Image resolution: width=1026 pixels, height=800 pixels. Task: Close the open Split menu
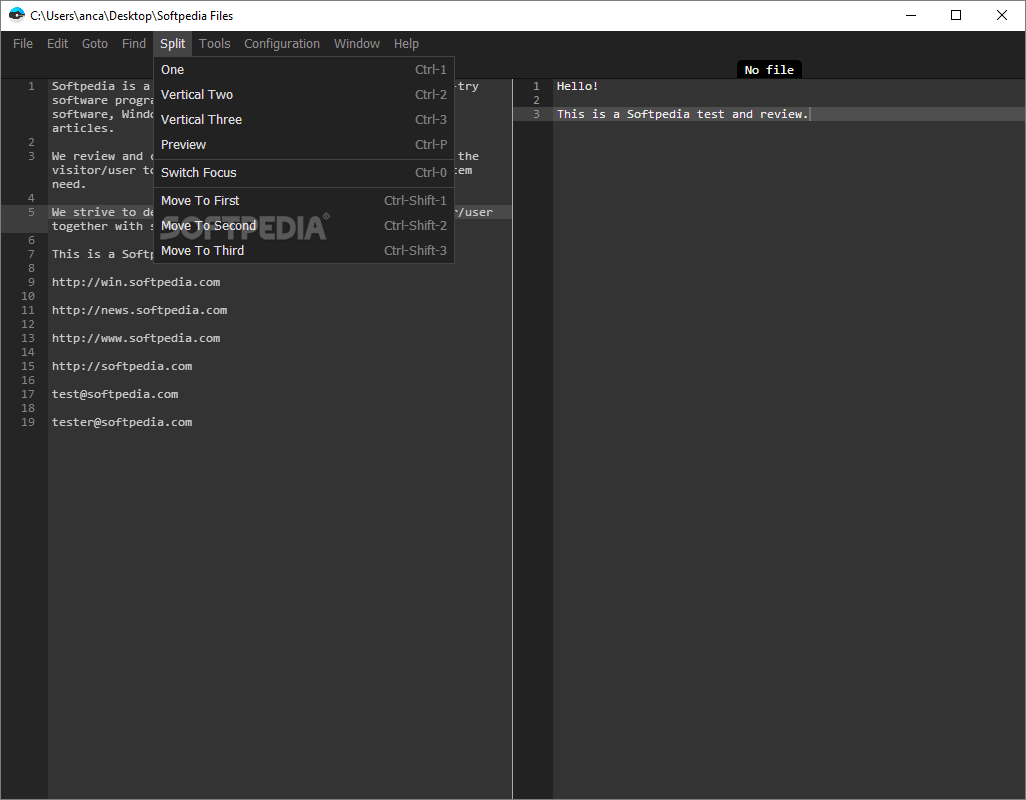pyautogui.click(x=173, y=44)
